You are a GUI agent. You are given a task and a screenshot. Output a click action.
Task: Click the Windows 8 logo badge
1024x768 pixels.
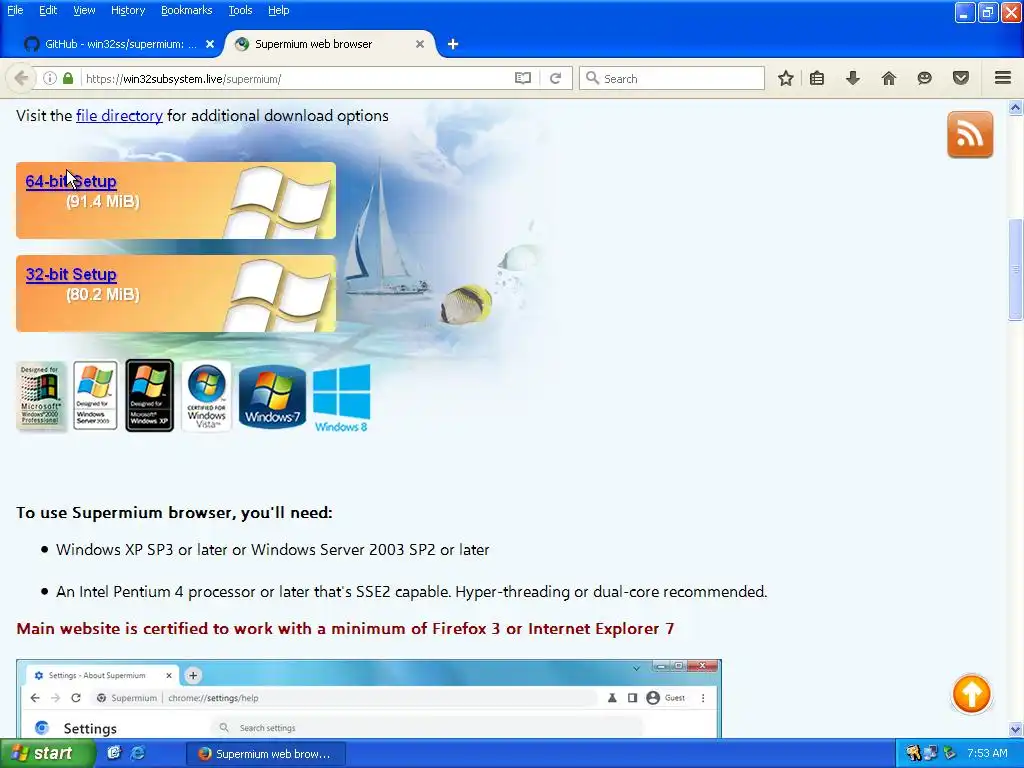pyautogui.click(x=342, y=398)
